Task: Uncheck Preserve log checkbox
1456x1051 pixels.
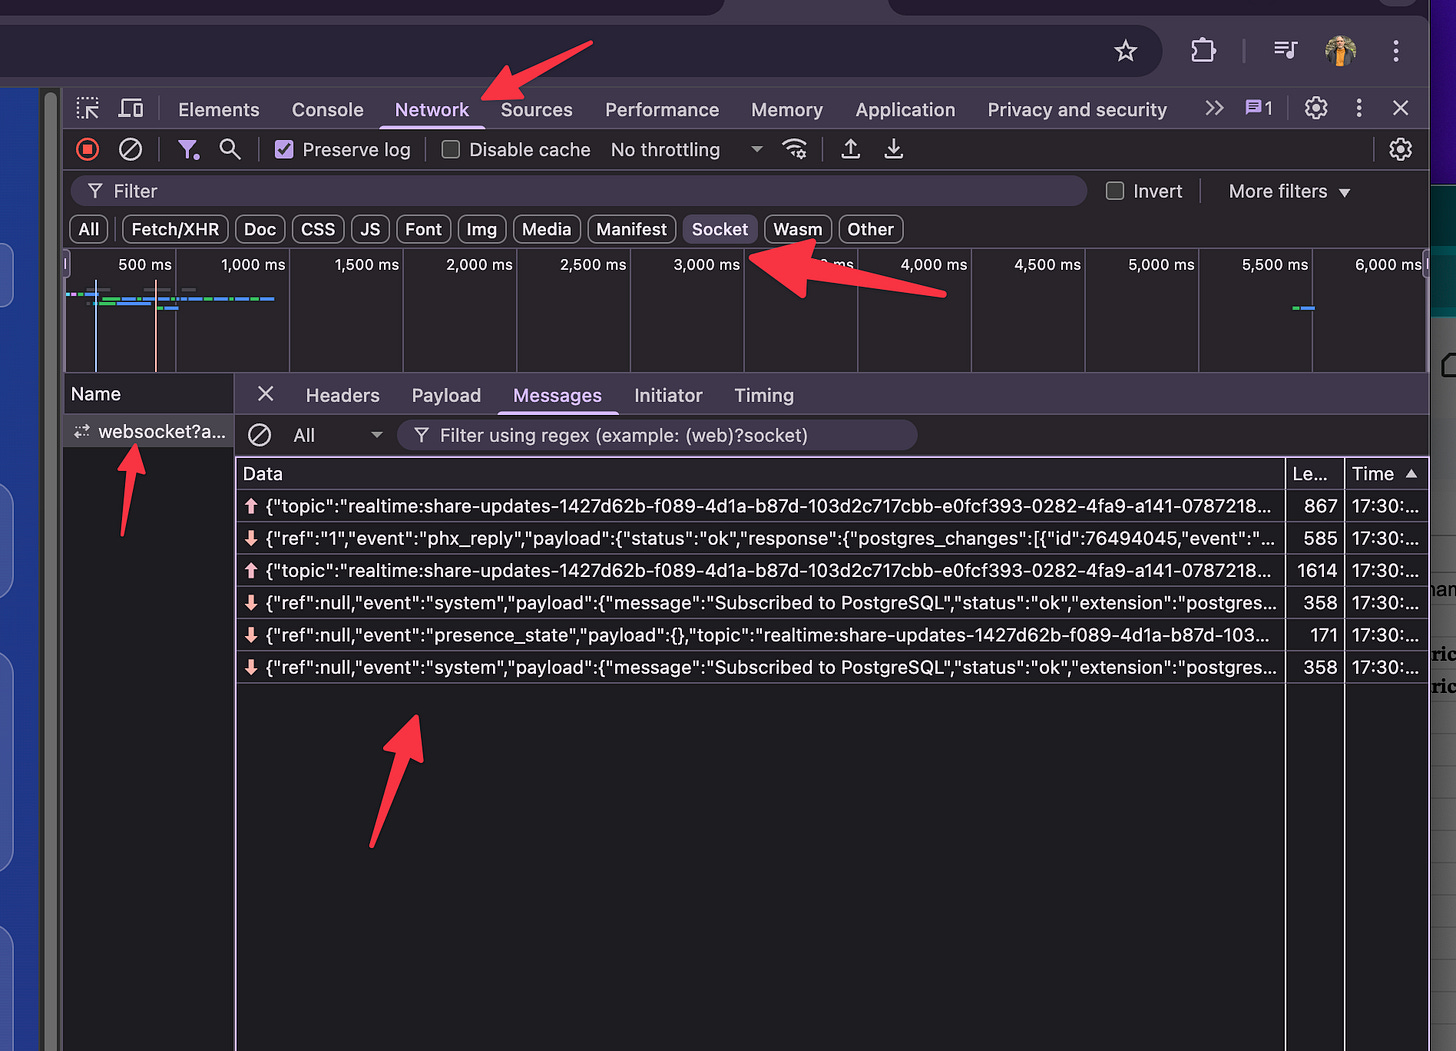Action: coord(284,149)
